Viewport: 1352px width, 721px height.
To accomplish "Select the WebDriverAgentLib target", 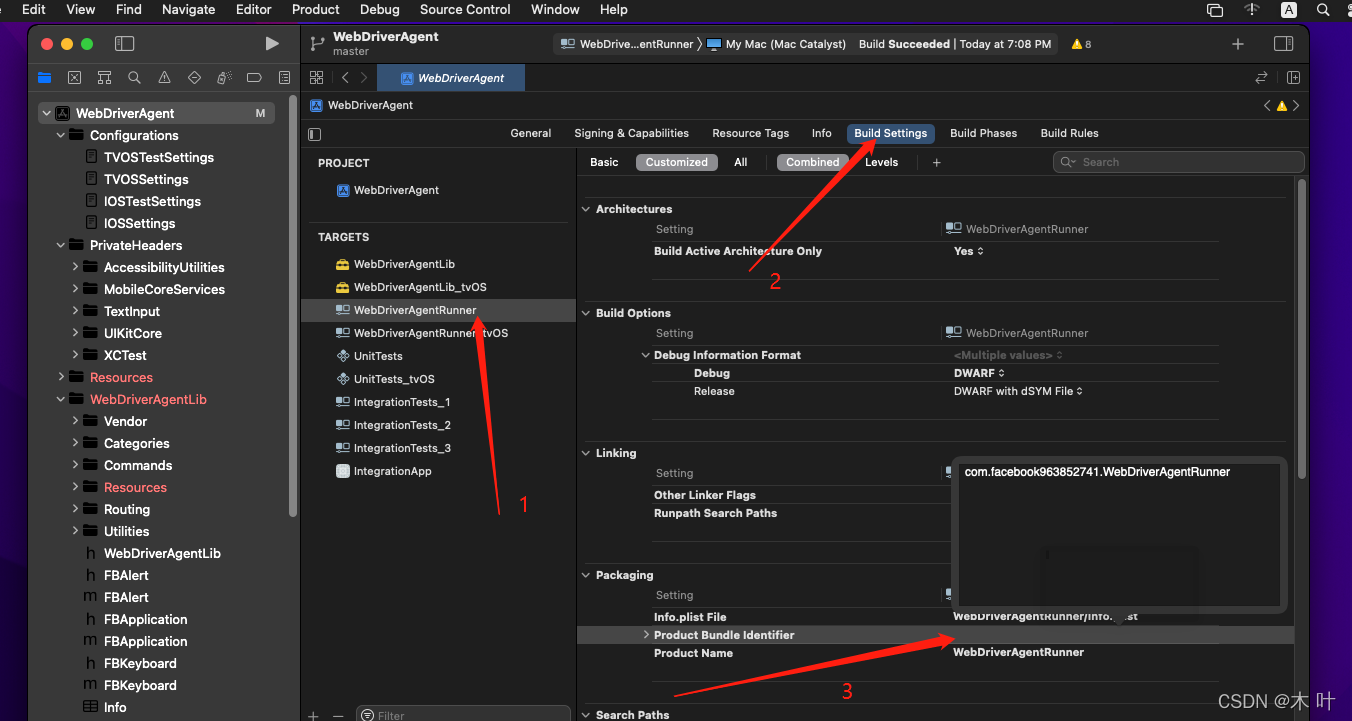I will tap(404, 264).
